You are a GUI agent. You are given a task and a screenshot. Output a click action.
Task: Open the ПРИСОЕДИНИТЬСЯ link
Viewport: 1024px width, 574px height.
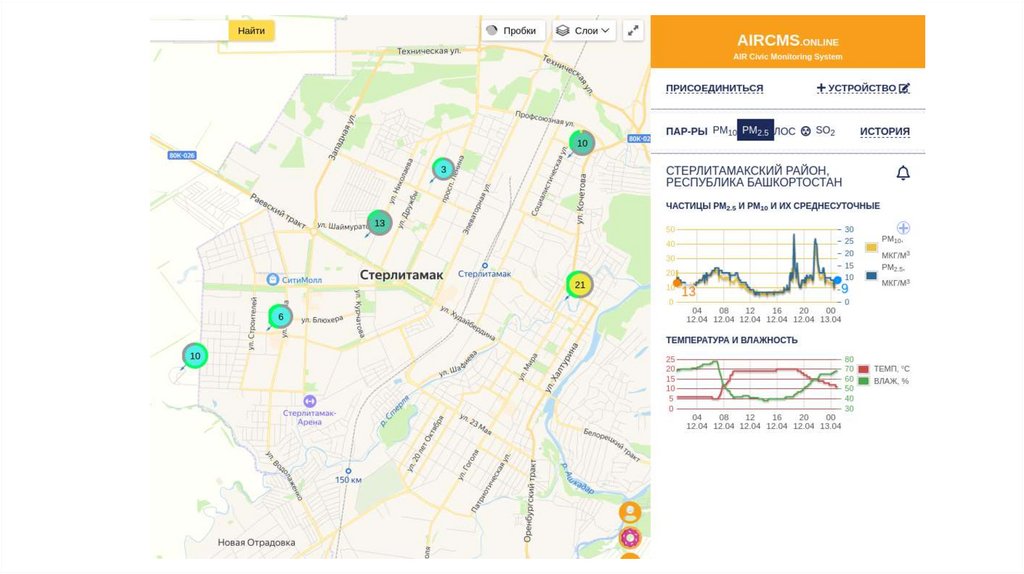(714, 88)
